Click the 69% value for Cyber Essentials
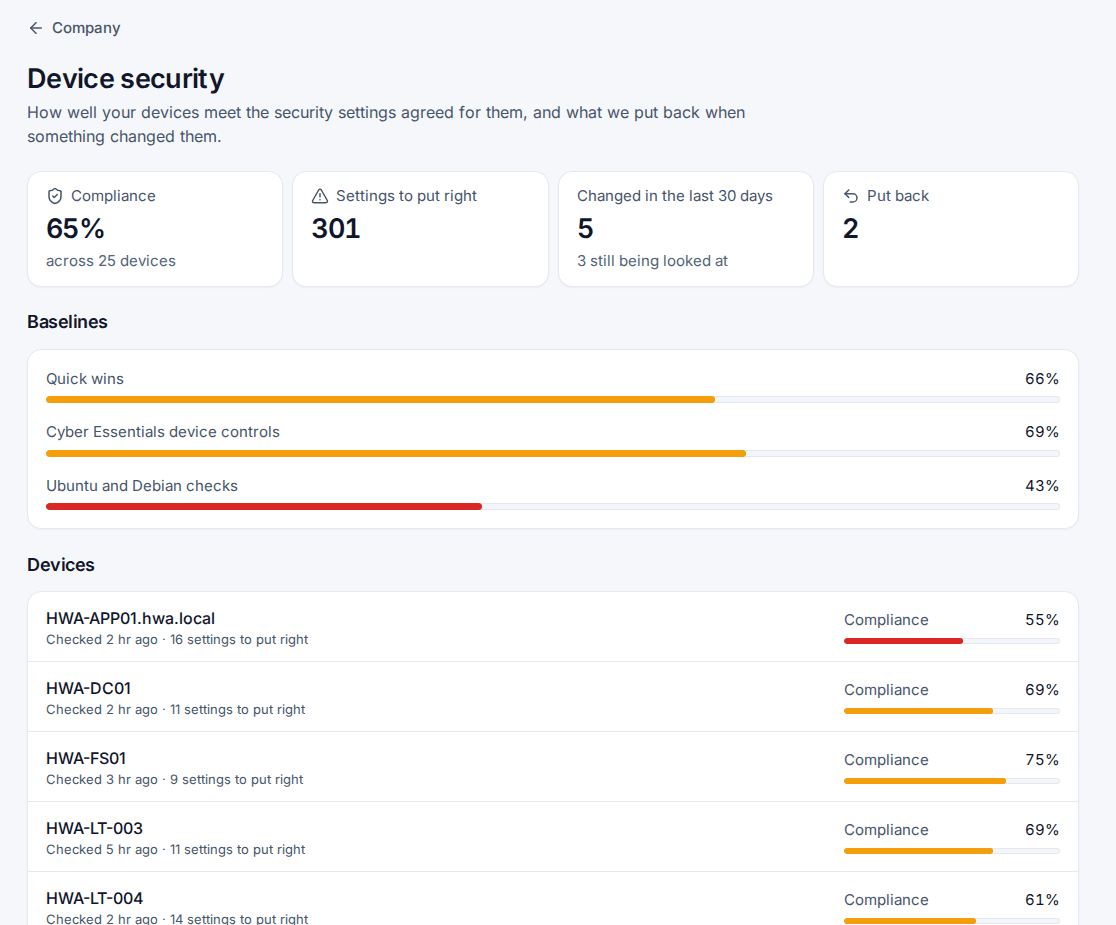The height and width of the screenshot is (925, 1116). (x=1042, y=432)
